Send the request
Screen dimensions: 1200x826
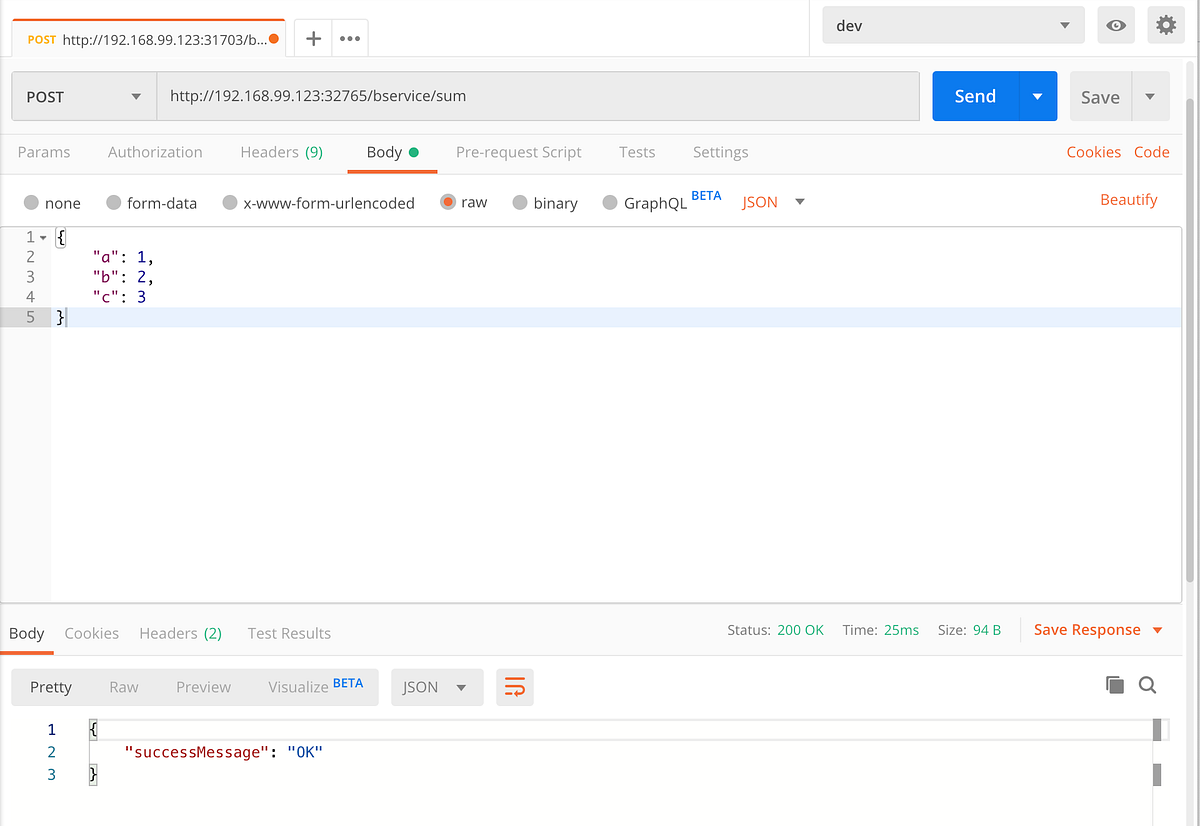(x=973, y=96)
